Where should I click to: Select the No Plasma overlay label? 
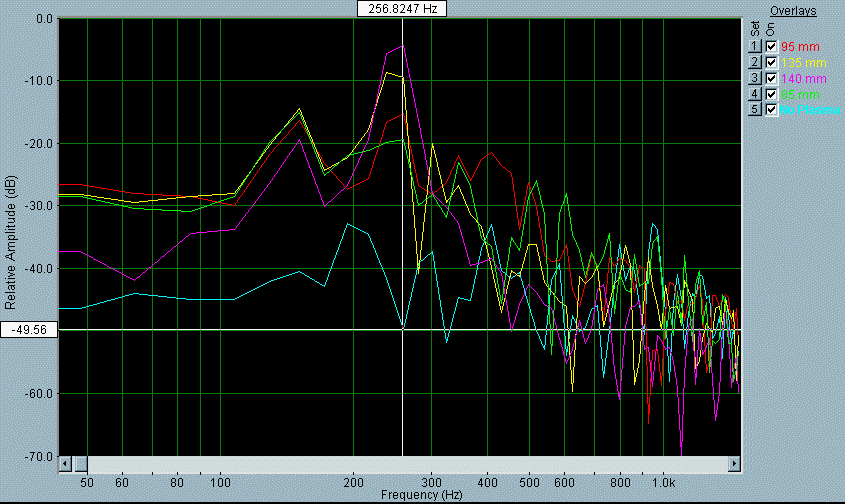pos(810,110)
